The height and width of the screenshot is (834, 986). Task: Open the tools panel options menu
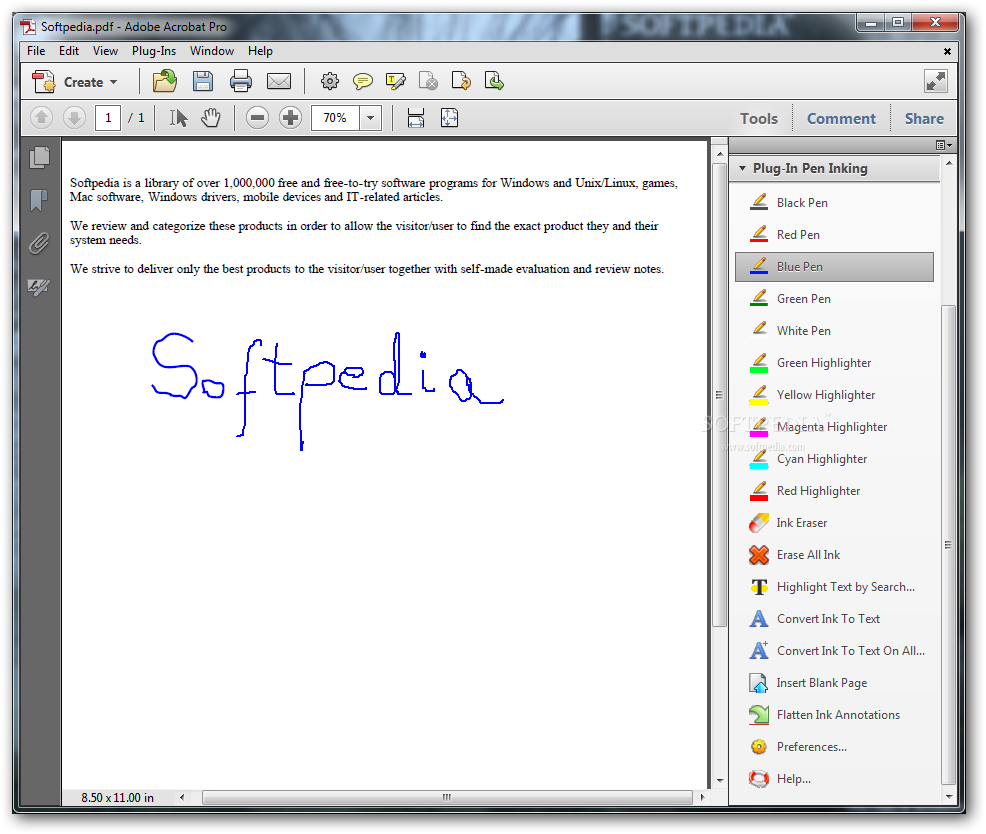pos(944,145)
